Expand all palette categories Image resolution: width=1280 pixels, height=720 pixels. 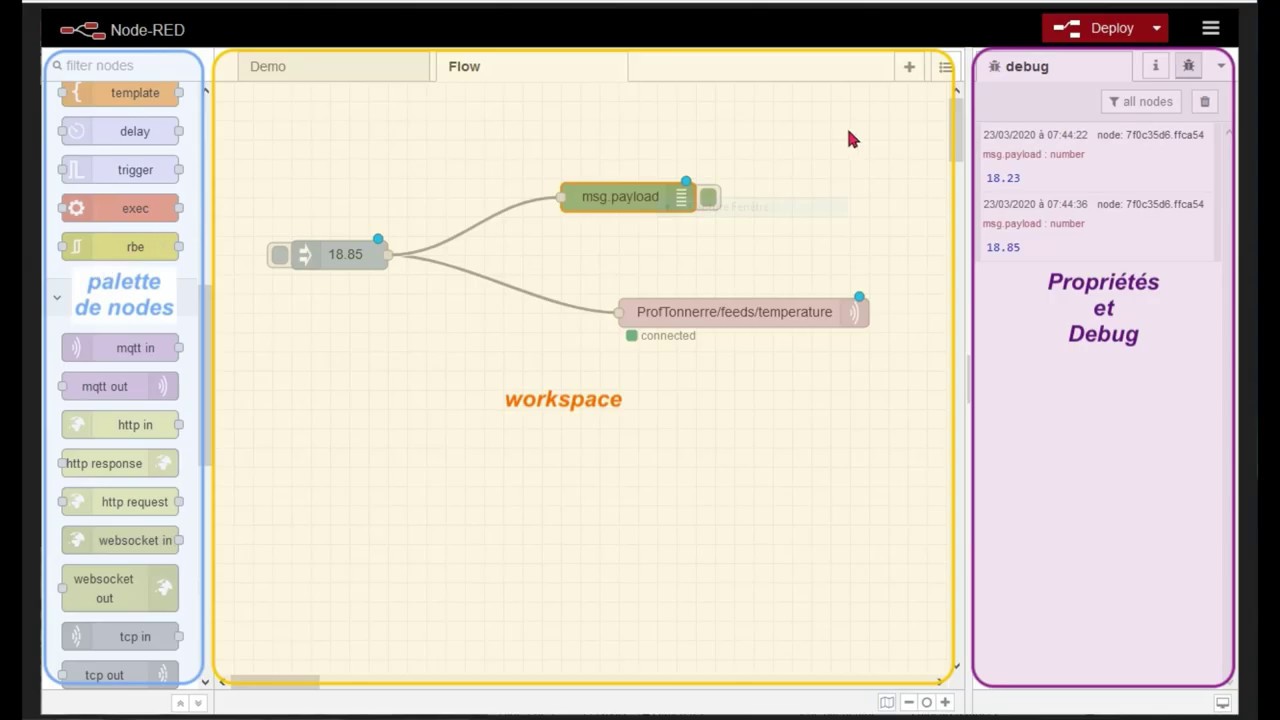[198, 703]
